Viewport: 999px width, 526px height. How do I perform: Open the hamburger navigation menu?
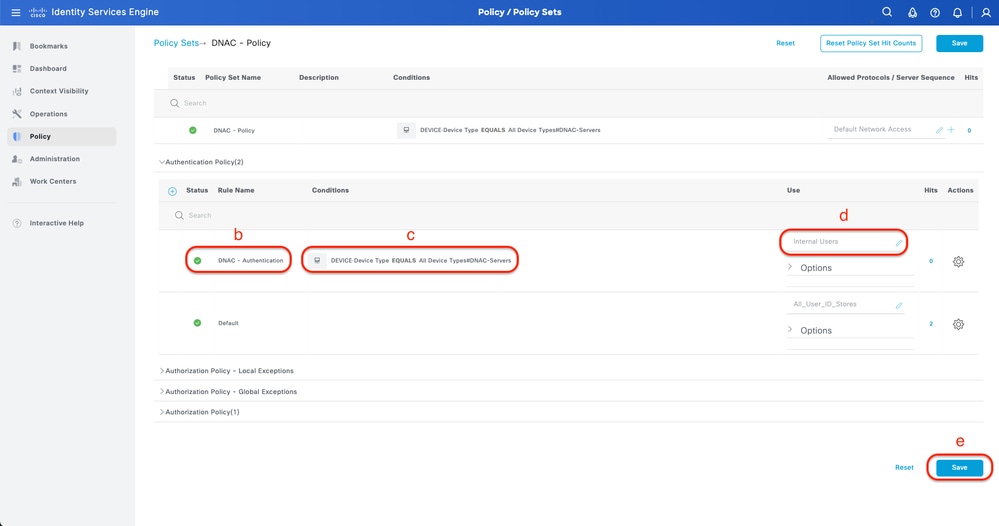coord(16,12)
